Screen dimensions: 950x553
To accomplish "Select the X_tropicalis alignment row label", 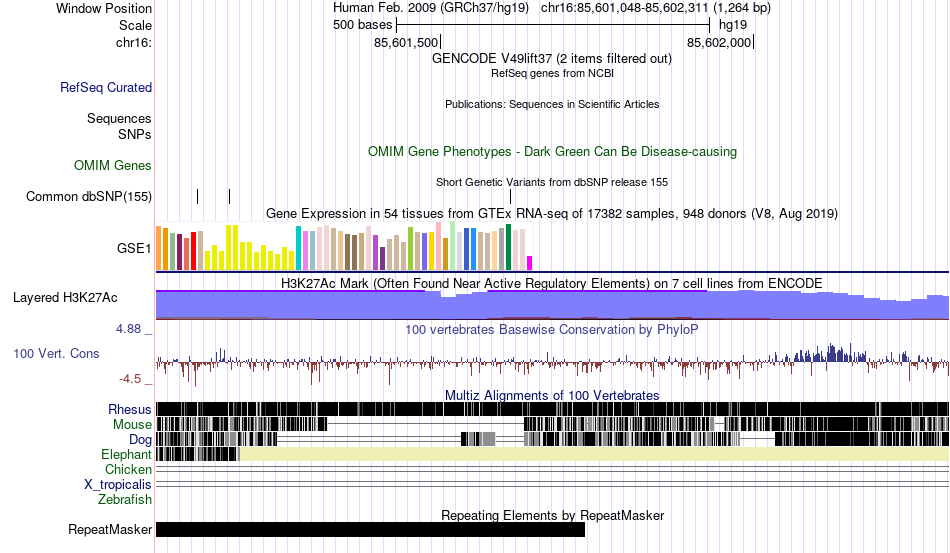I will point(118,485).
